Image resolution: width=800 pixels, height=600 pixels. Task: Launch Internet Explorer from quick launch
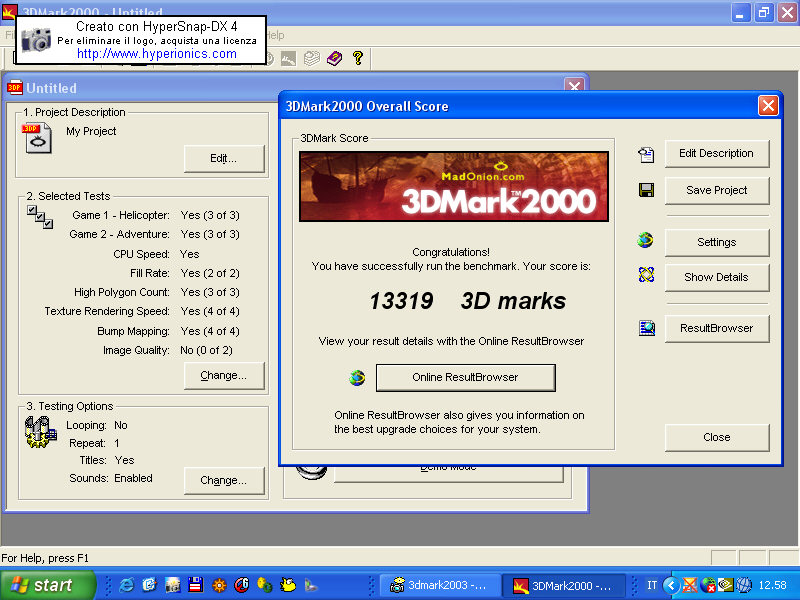126,585
